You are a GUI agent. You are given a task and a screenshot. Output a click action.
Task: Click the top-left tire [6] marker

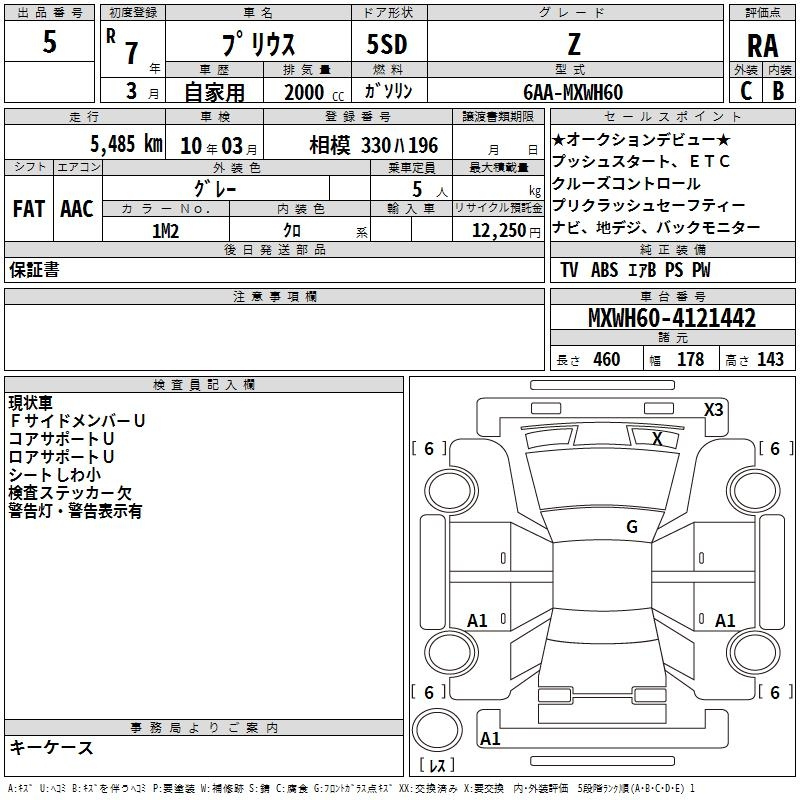429,449
